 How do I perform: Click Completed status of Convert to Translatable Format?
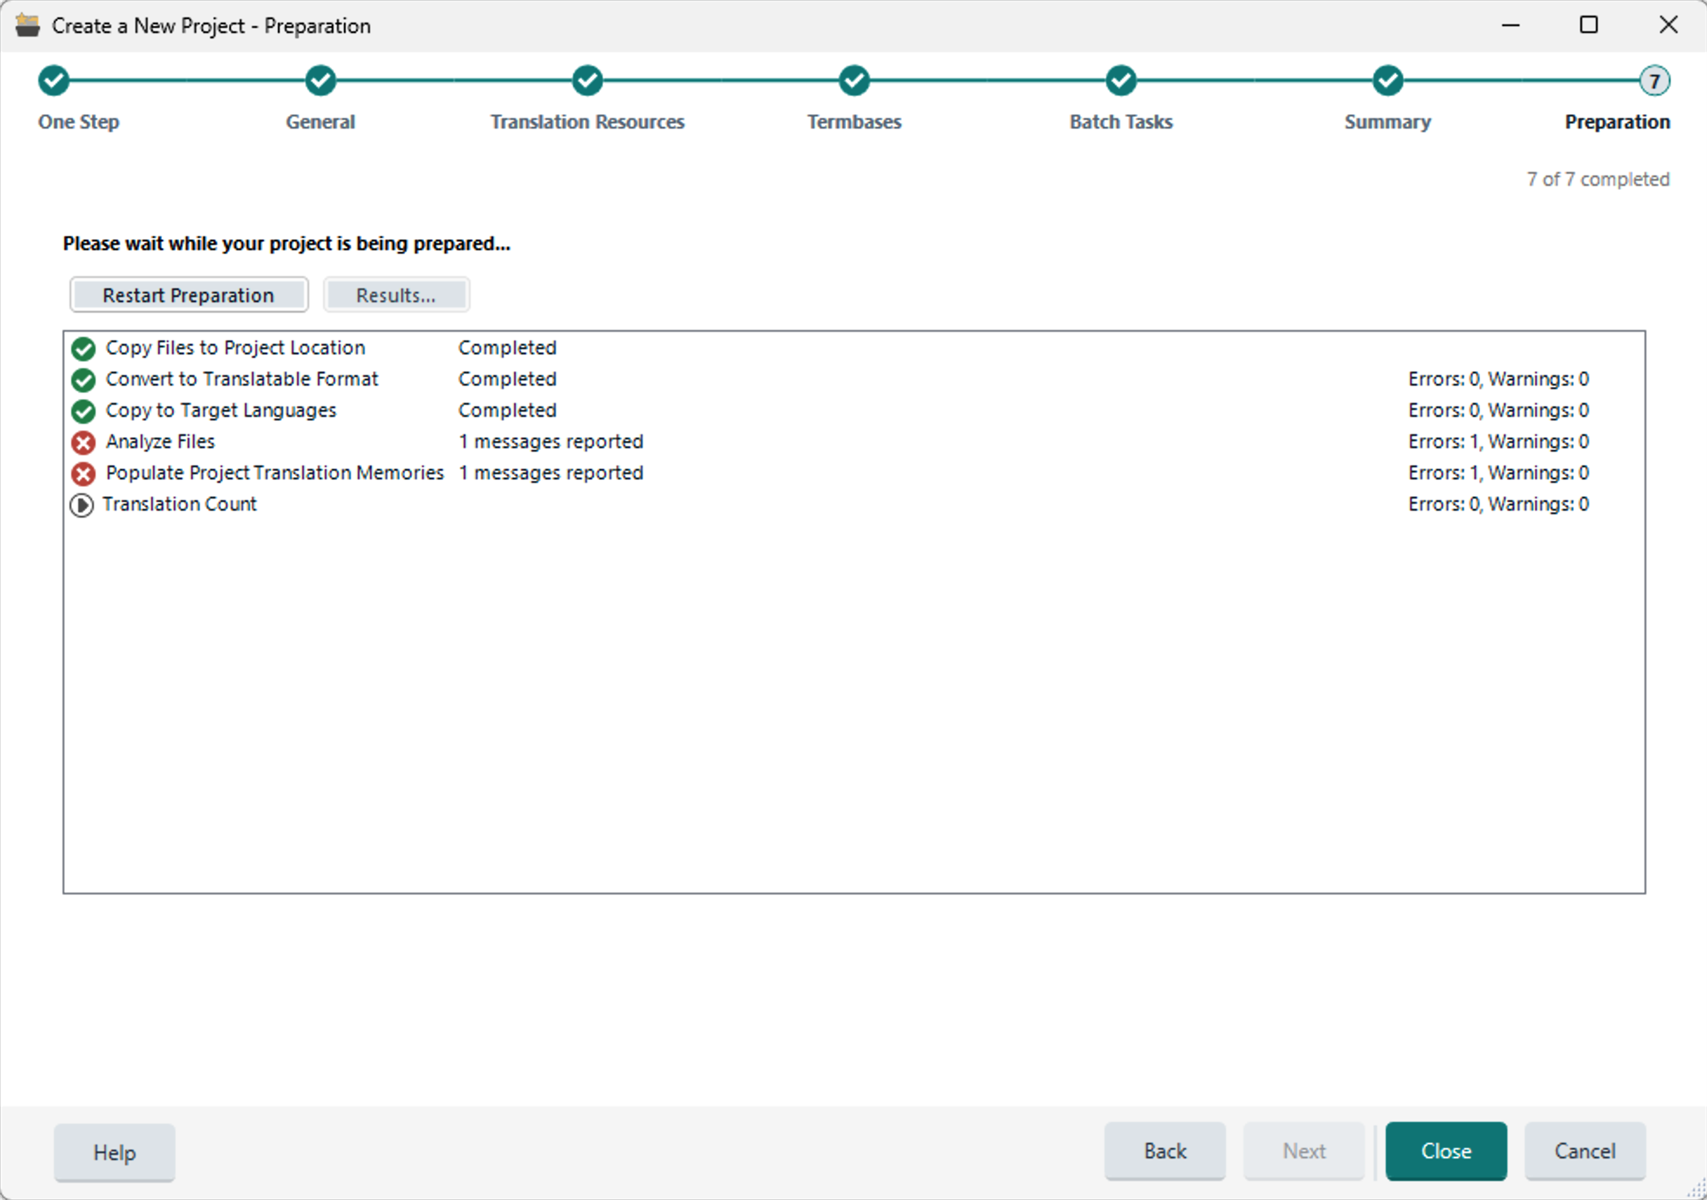coord(507,379)
